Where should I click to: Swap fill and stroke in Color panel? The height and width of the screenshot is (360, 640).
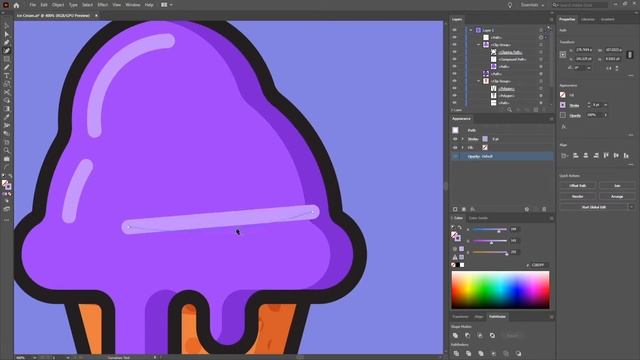[460, 228]
